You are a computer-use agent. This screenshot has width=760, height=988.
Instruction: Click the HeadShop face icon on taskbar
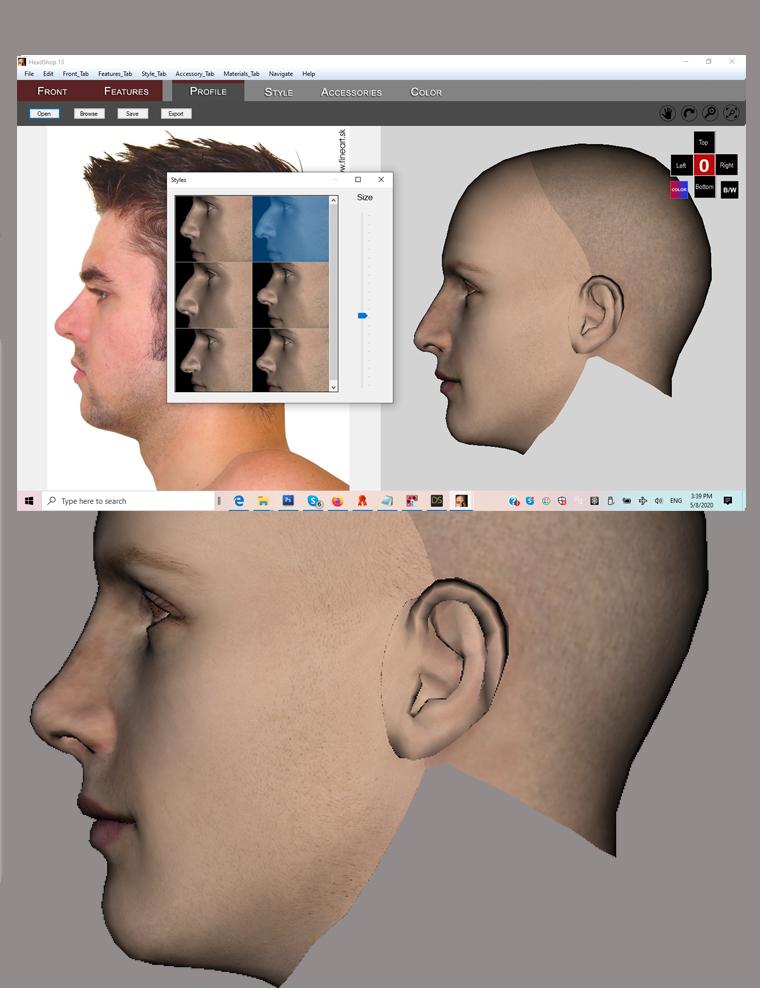(461, 501)
